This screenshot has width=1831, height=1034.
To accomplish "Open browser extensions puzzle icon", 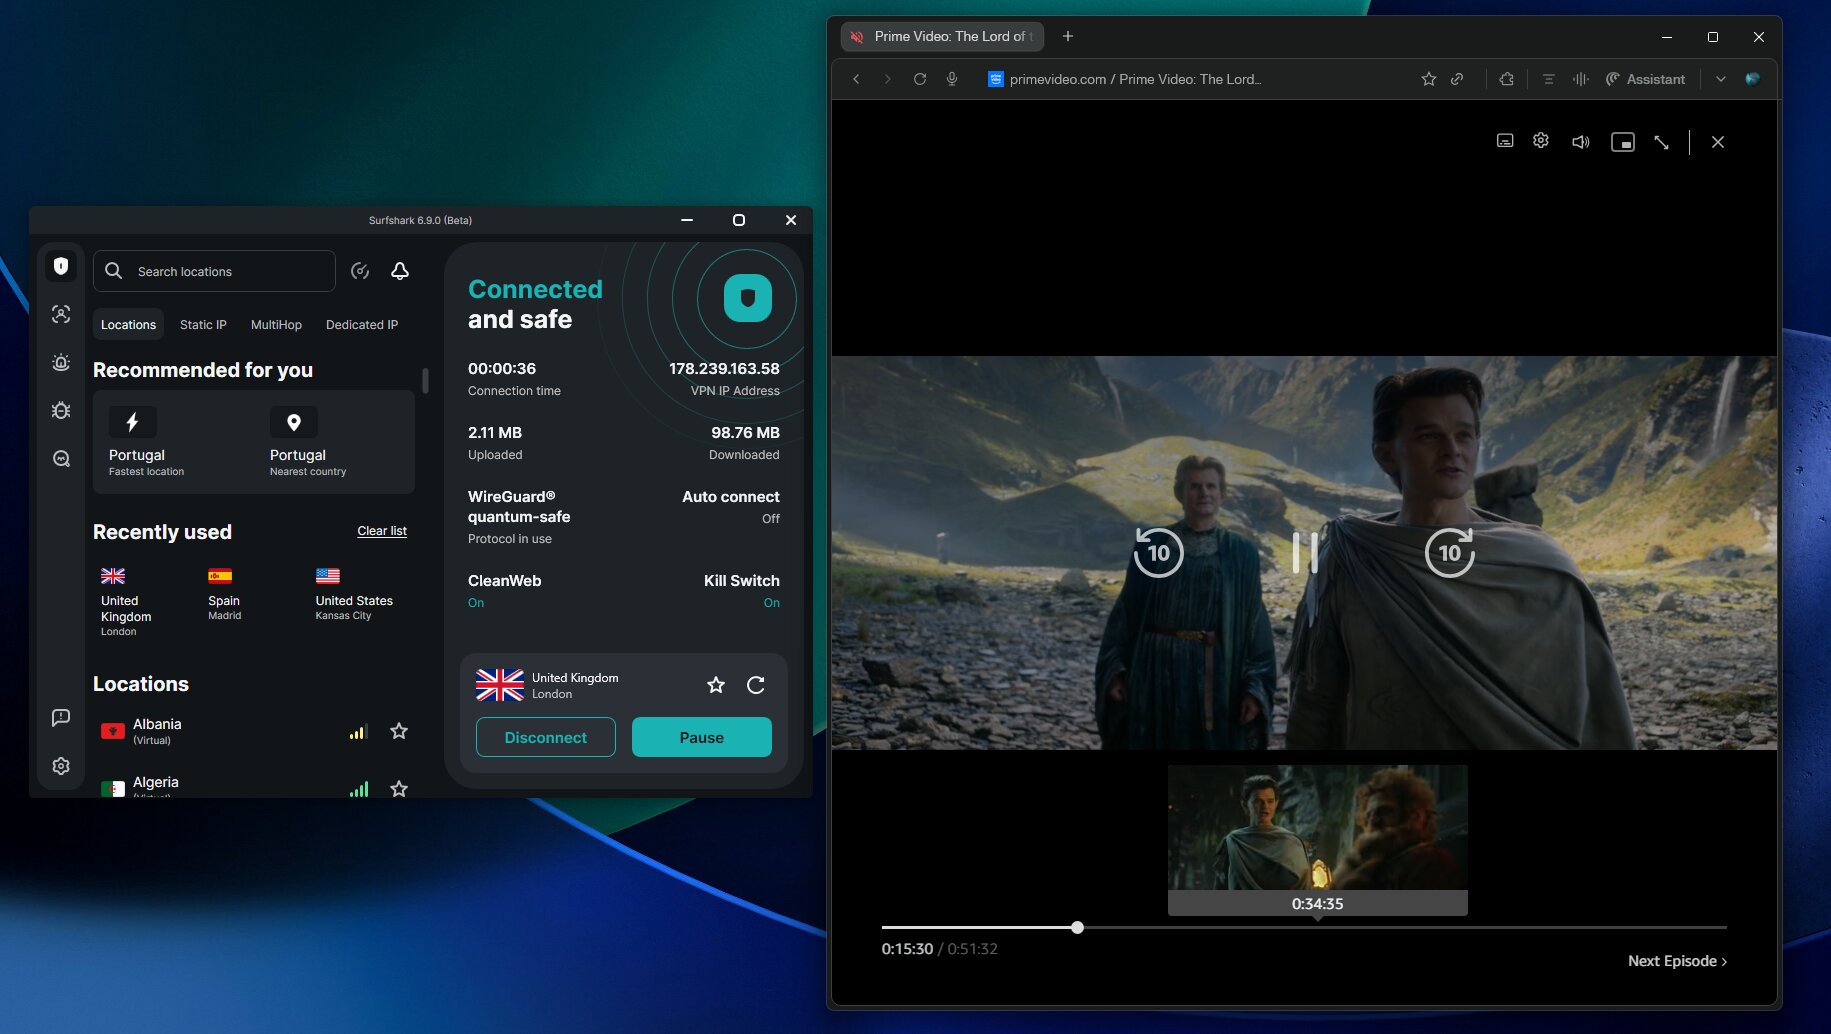I will point(1507,79).
